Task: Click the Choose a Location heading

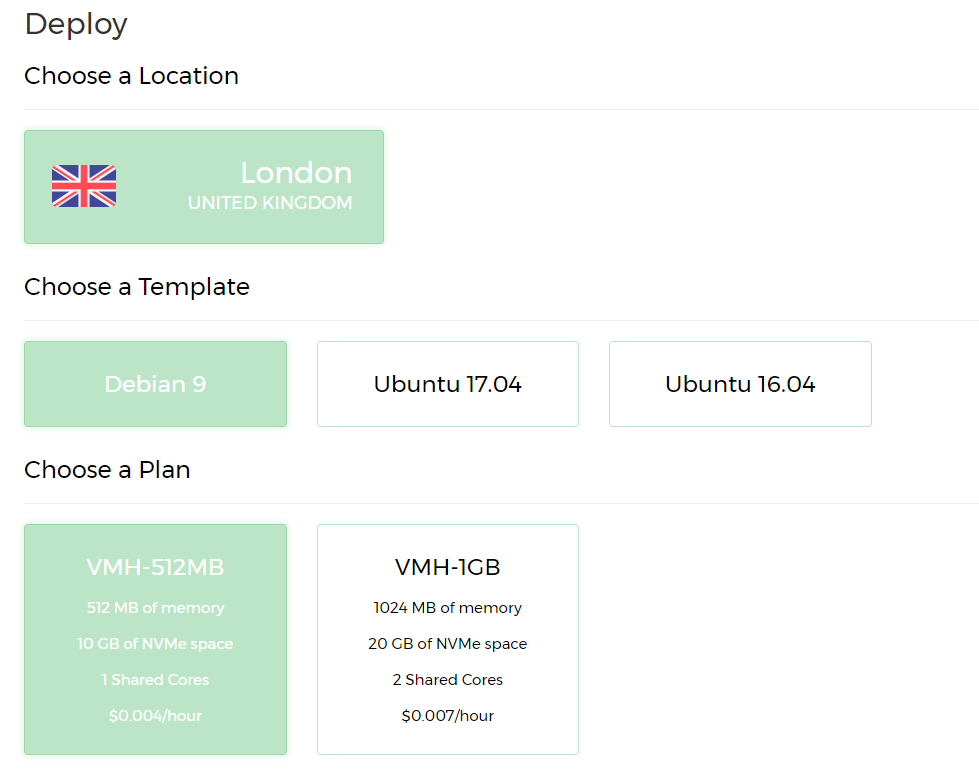Action: (x=131, y=76)
